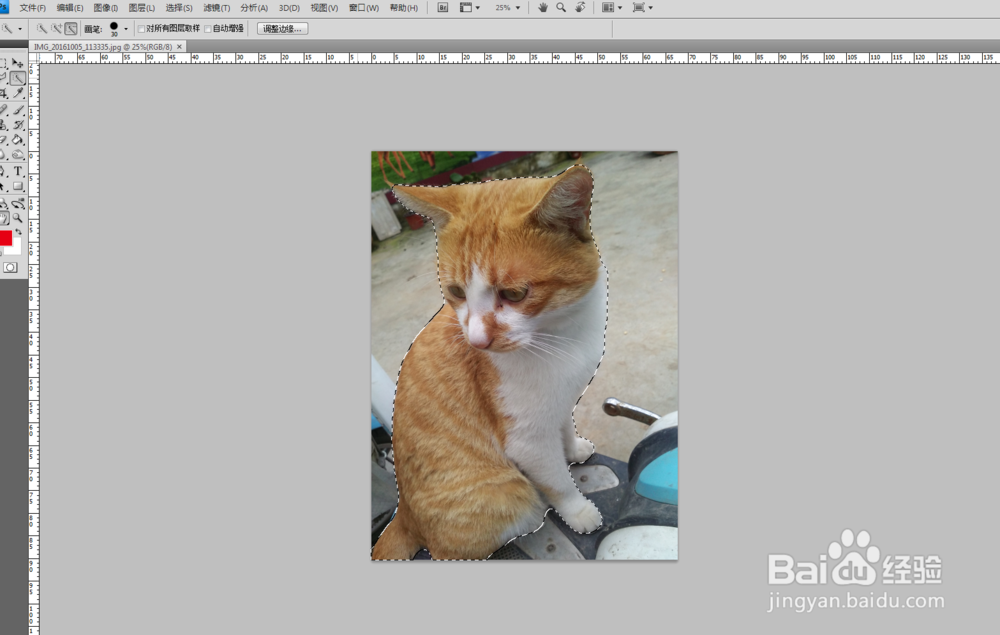Click the Photoshop Ps logo icon
Image resolution: width=1000 pixels, height=635 pixels.
[4, 7]
